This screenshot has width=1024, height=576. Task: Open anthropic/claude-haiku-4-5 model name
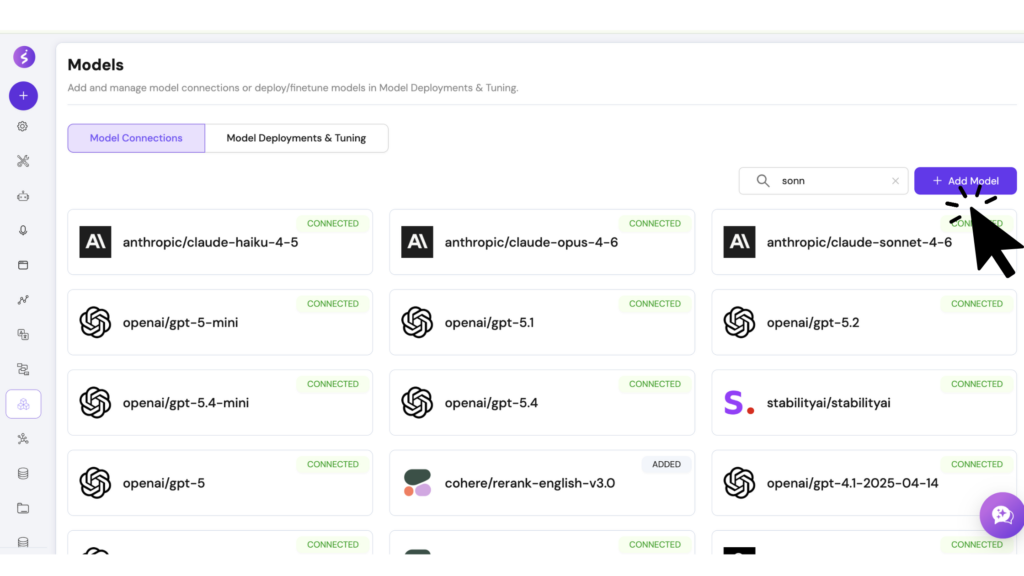click(x=210, y=242)
